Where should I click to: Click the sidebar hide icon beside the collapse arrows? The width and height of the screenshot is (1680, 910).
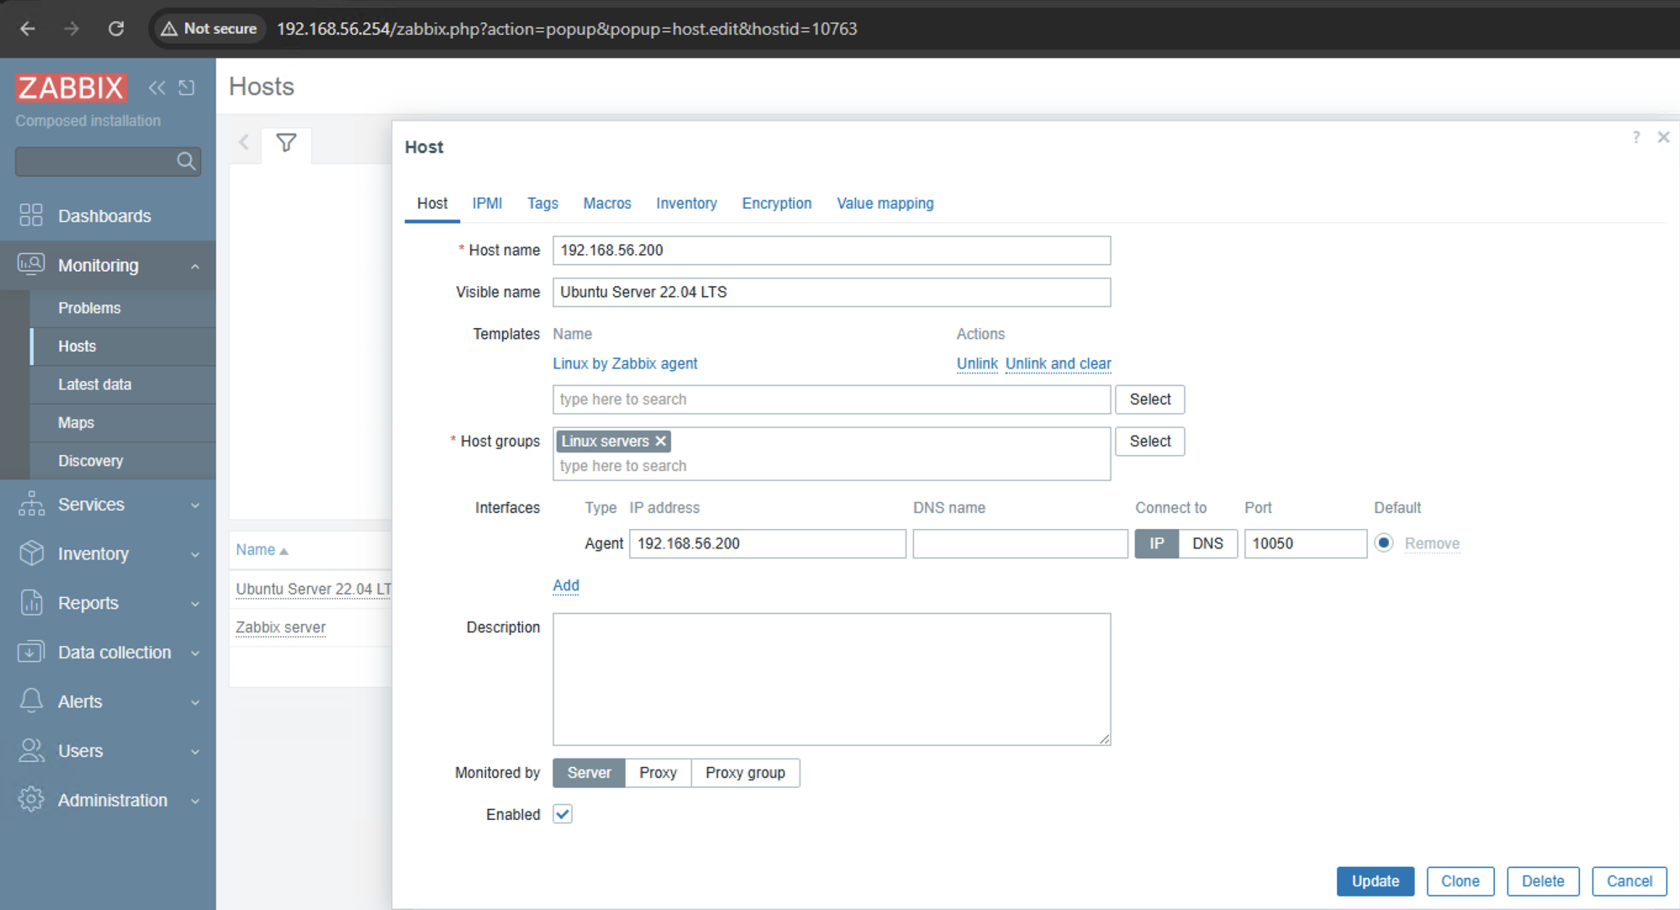[187, 88]
